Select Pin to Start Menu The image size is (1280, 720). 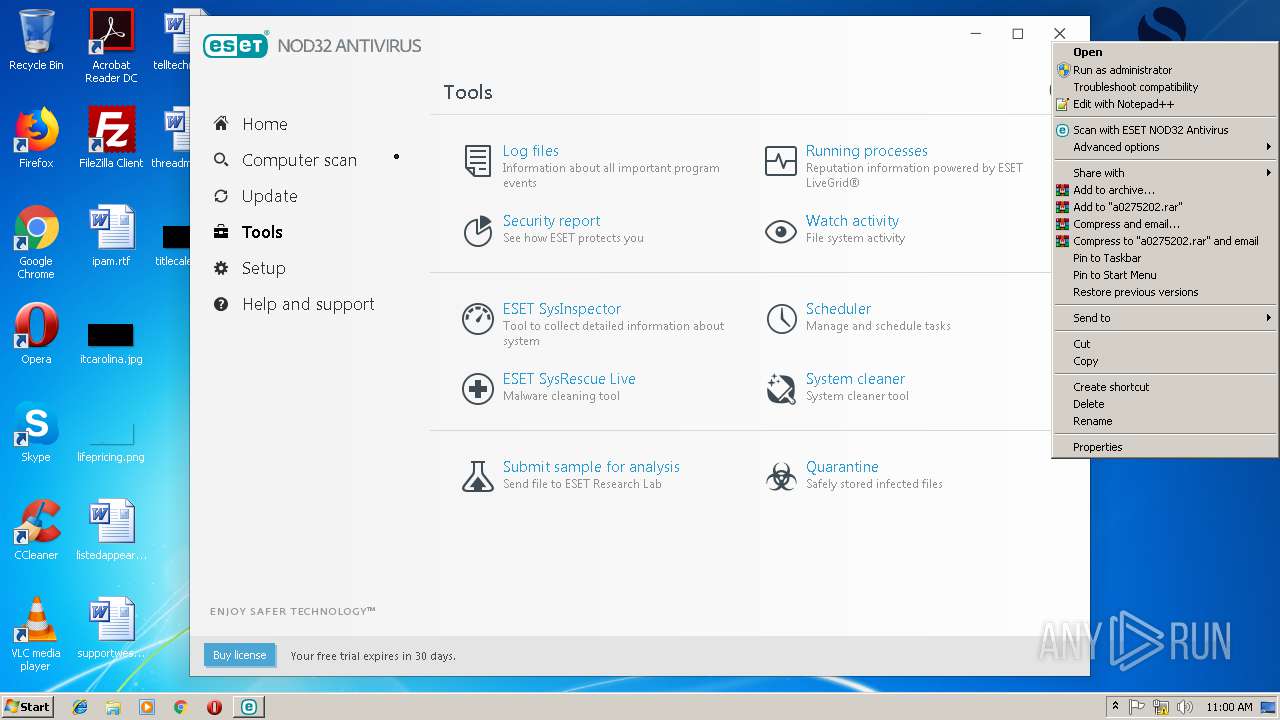(1165, 275)
